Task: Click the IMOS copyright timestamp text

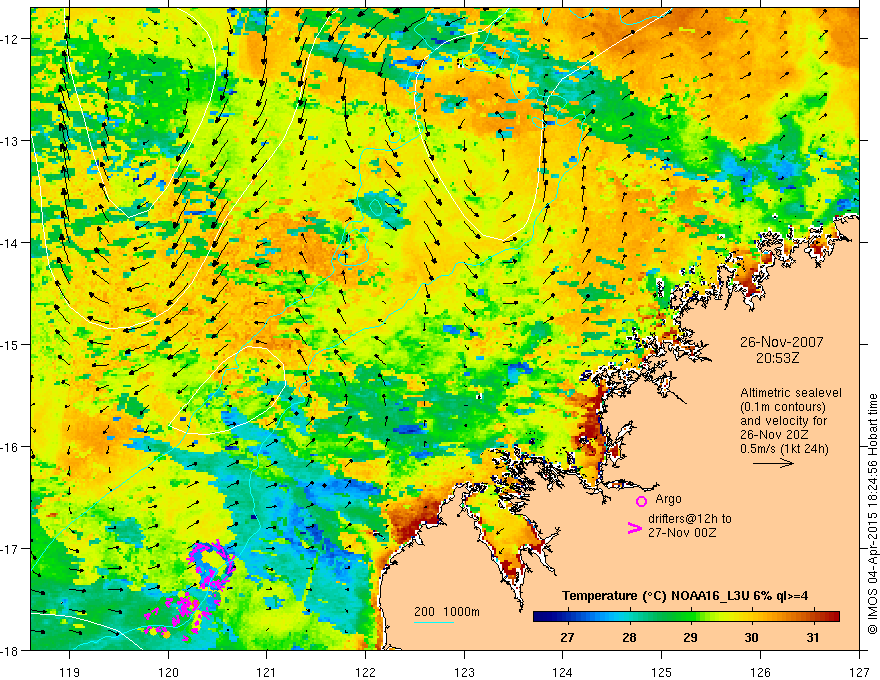Action: tap(872, 513)
